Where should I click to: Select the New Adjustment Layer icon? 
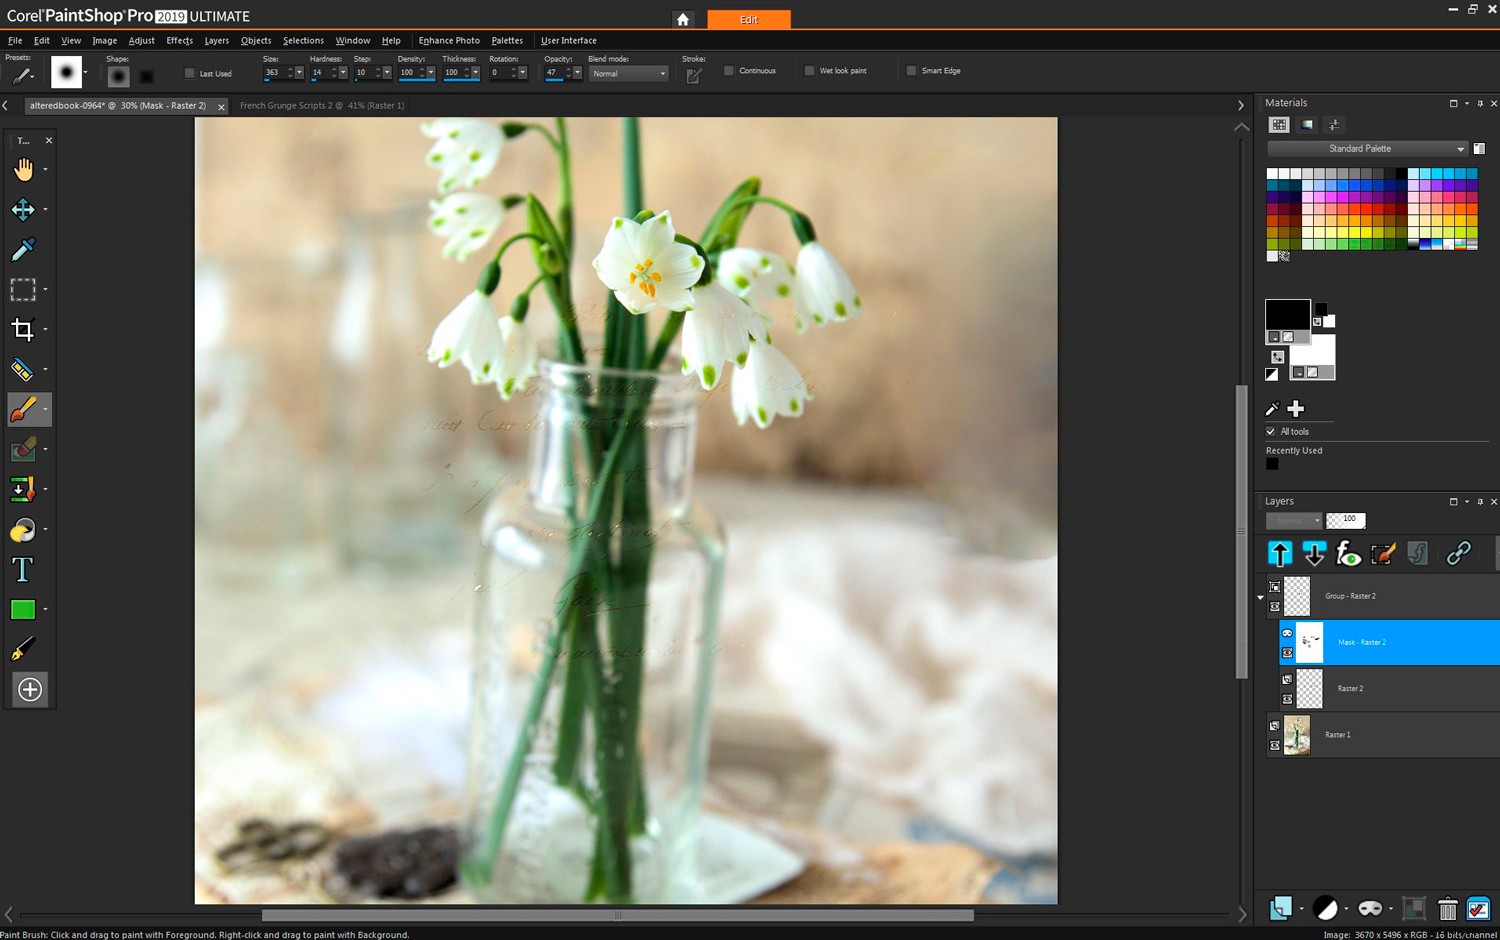1327,908
